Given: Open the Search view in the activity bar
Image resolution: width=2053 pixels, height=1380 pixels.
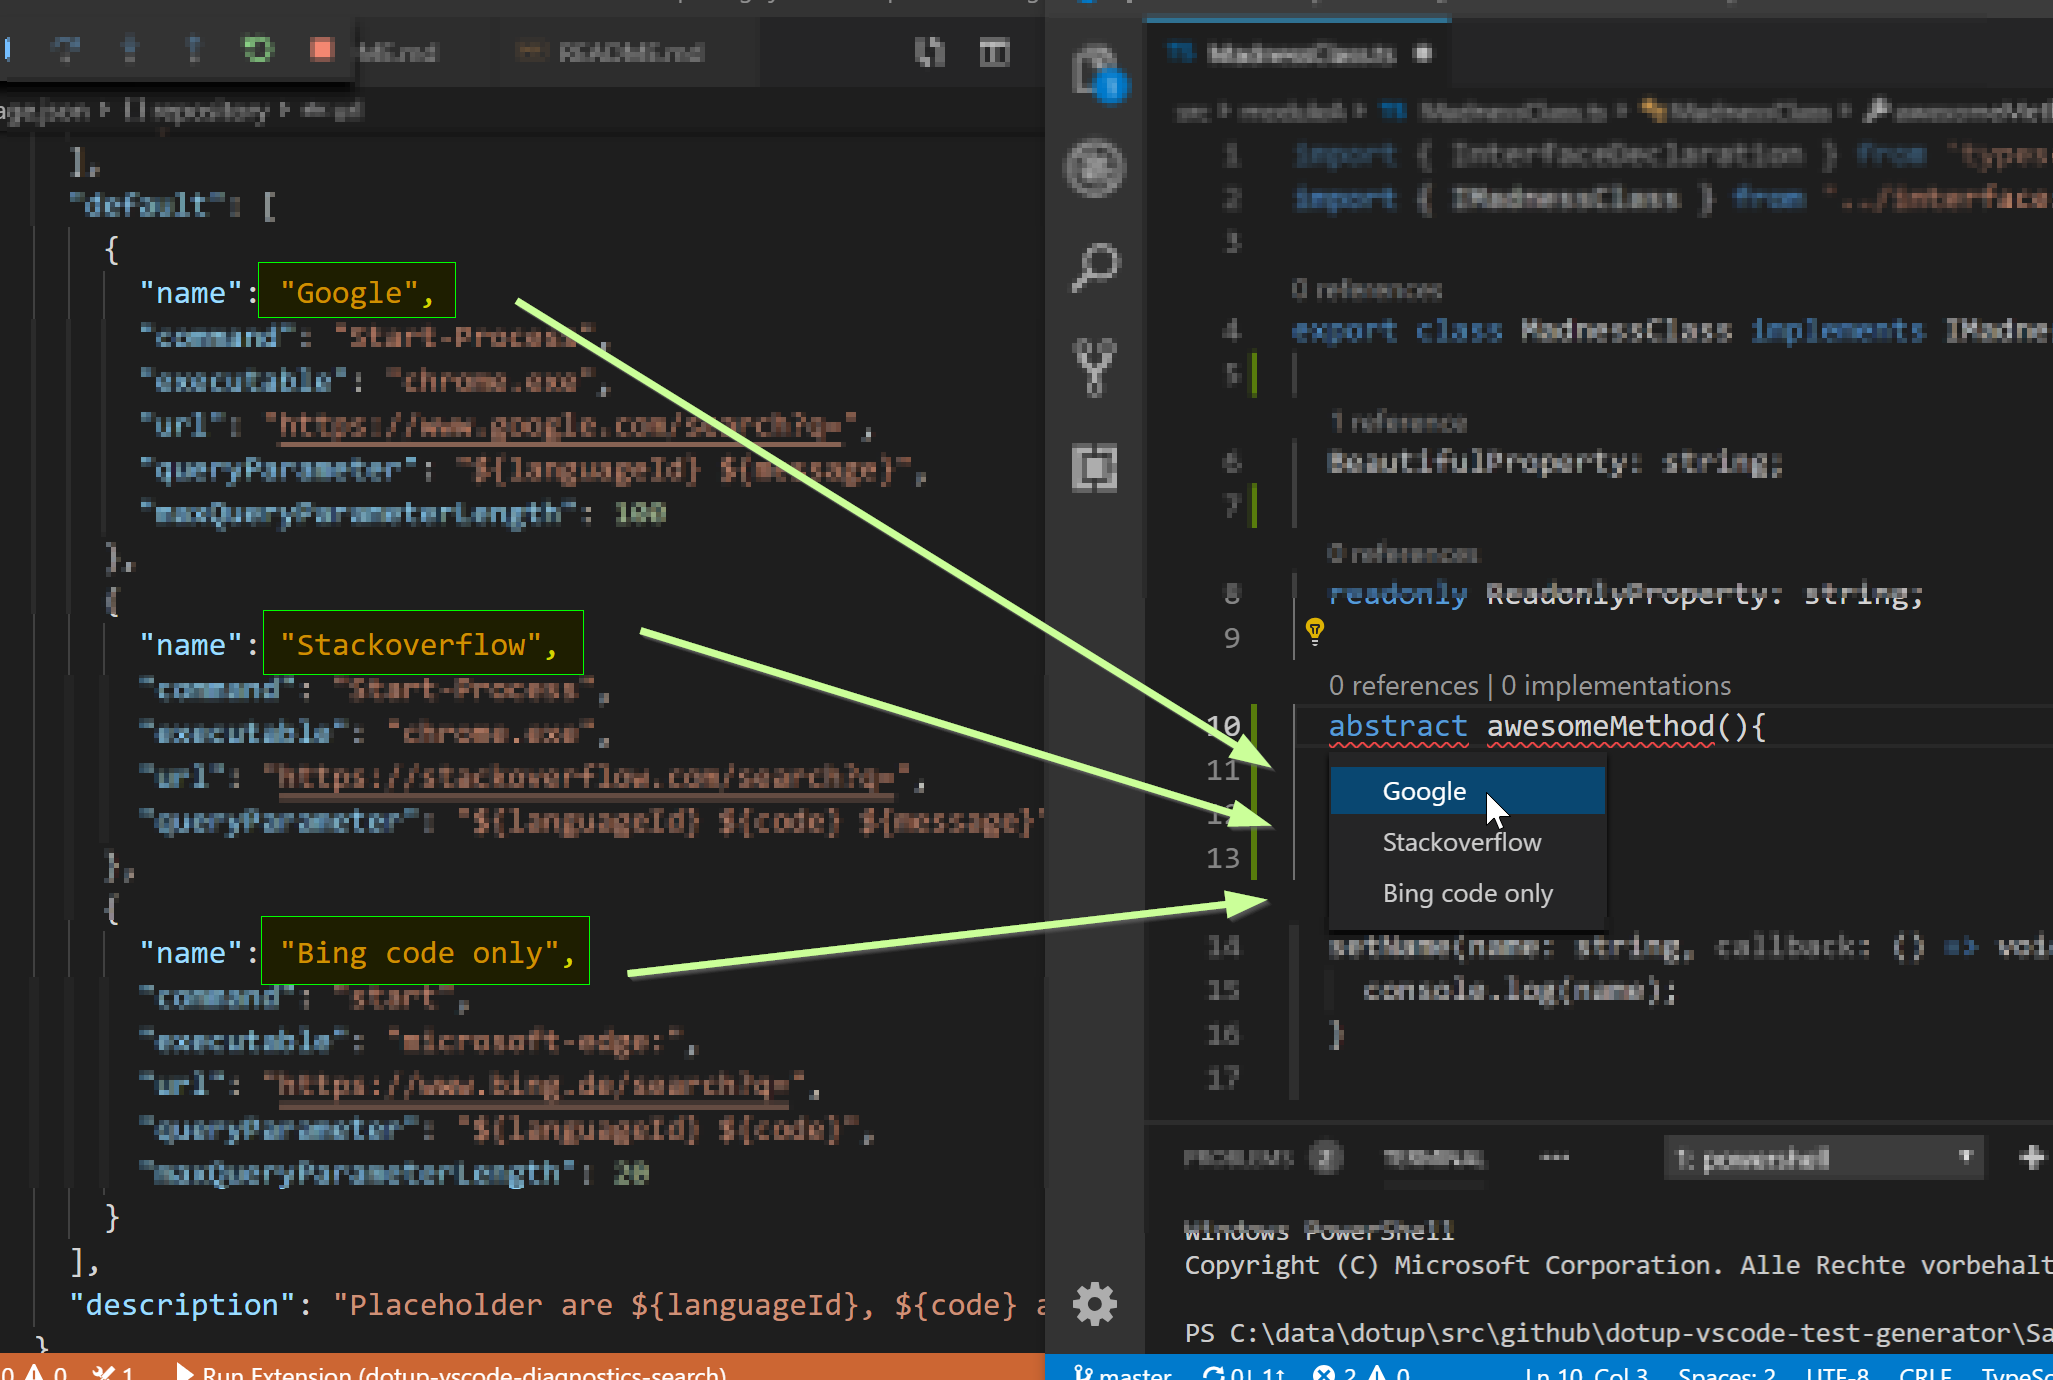Looking at the screenshot, I should [x=1095, y=267].
